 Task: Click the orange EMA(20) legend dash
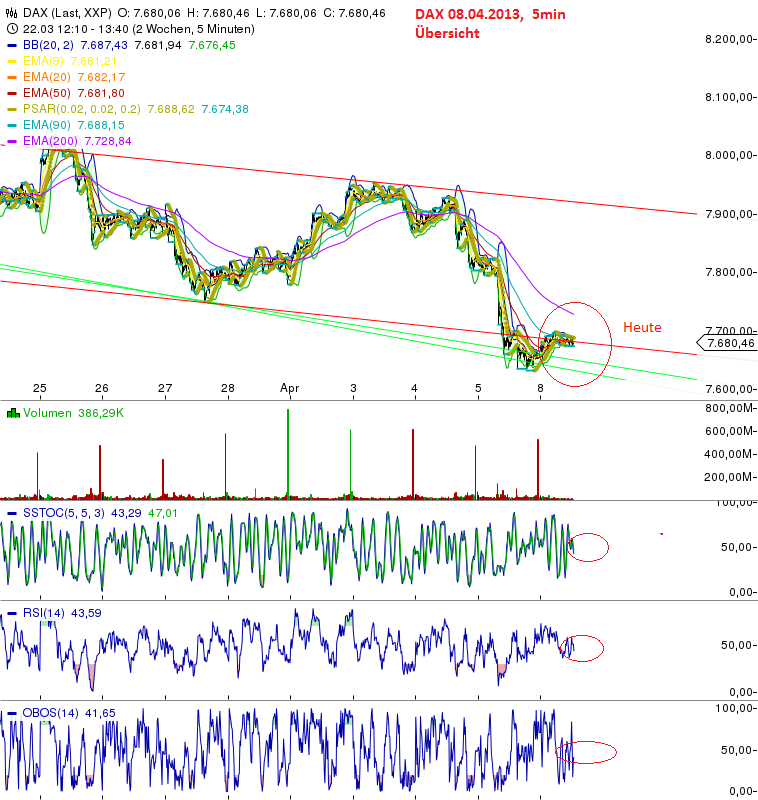12,77
